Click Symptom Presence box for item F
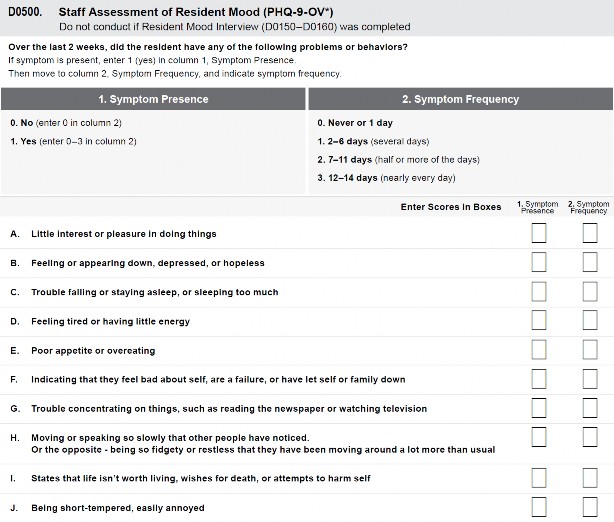The height and width of the screenshot is (522, 614). coord(539,379)
